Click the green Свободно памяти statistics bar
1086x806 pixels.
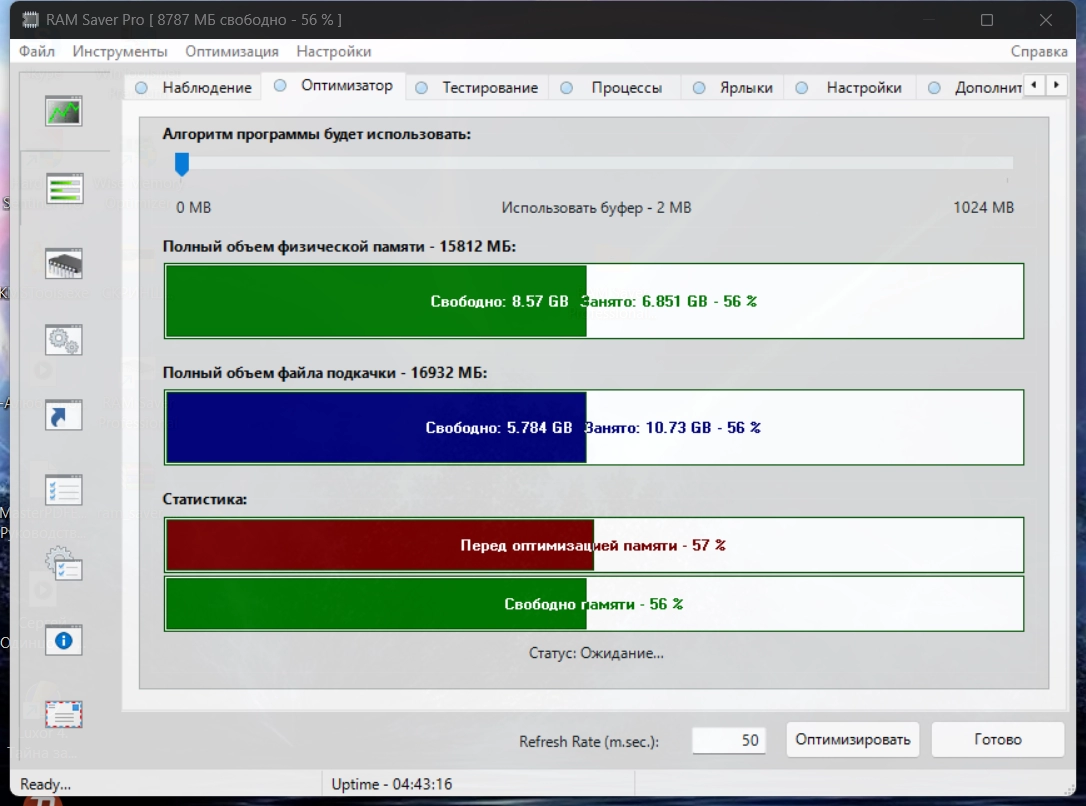(x=376, y=604)
